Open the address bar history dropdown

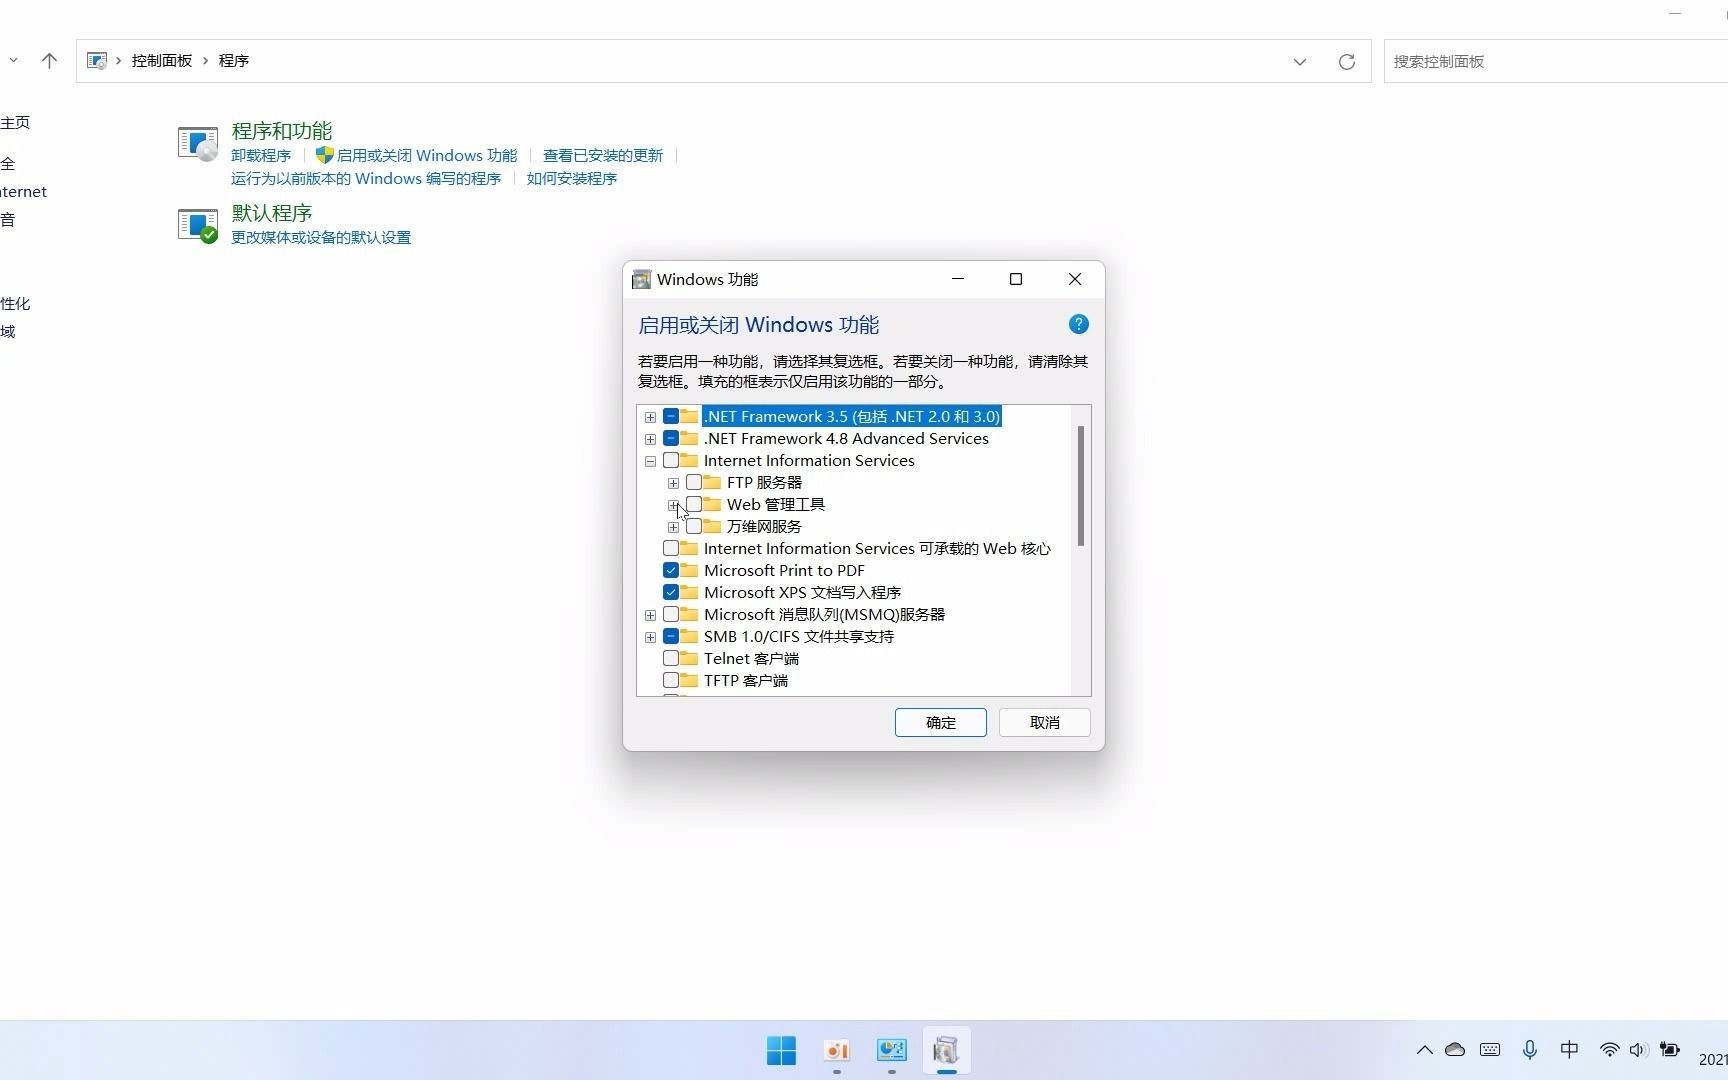click(1299, 62)
